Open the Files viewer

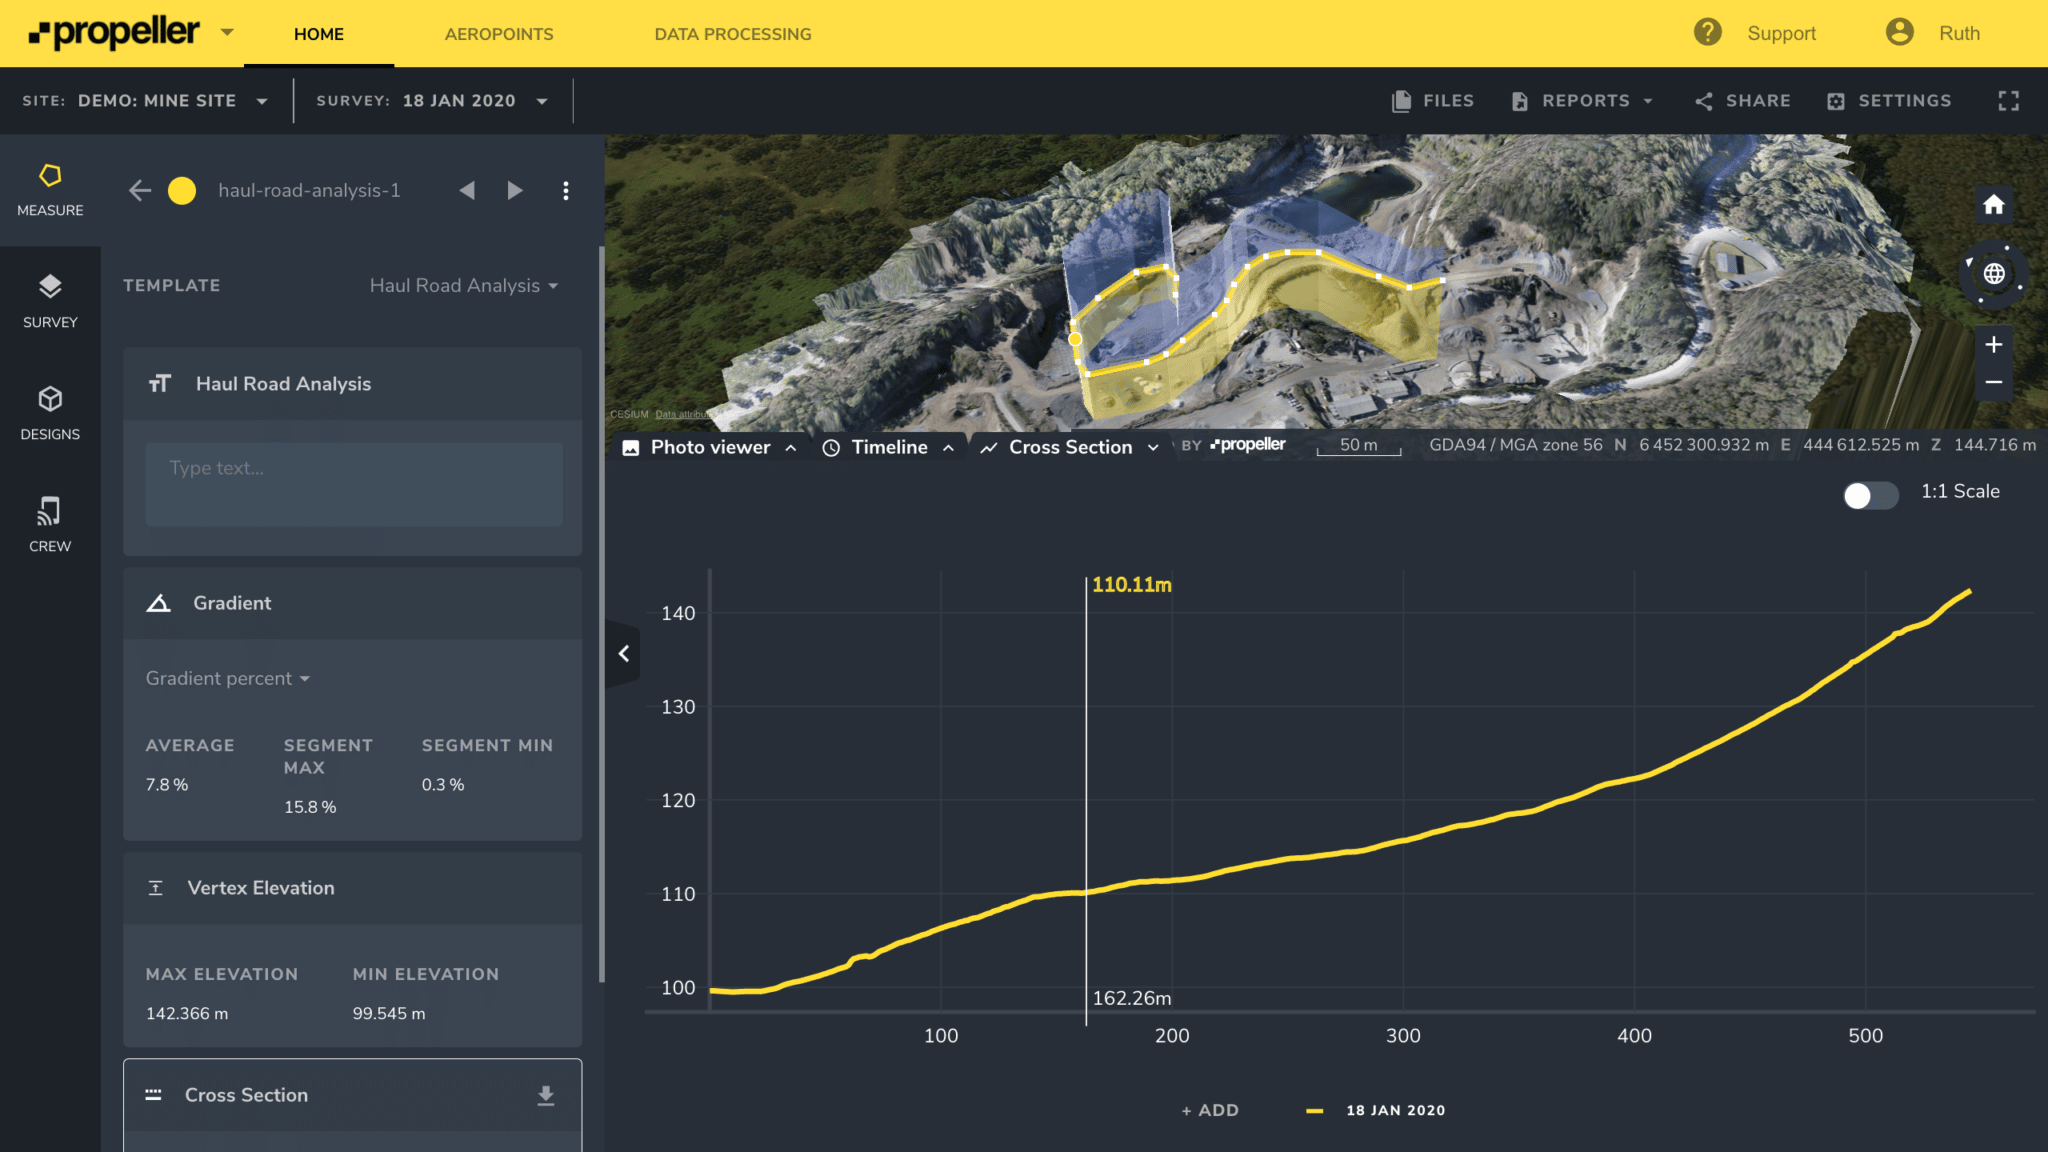1433,100
